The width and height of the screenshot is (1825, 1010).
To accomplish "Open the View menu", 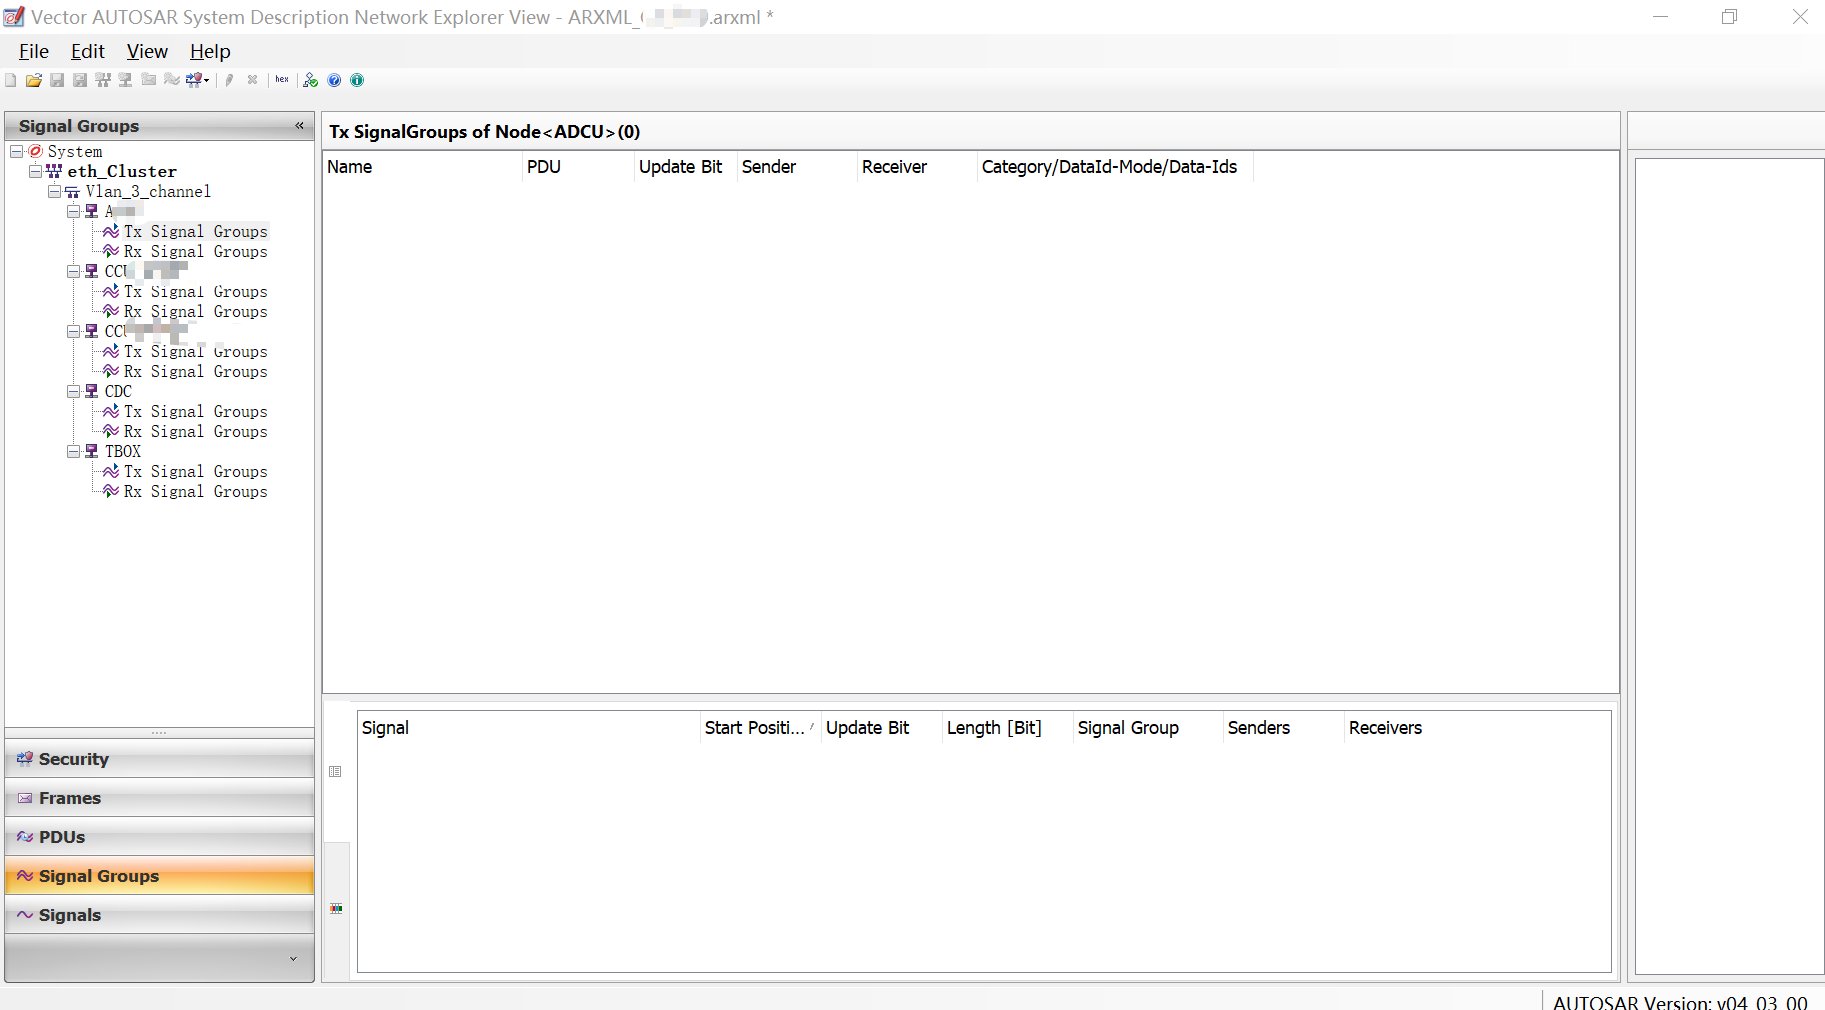I will [x=147, y=51].
